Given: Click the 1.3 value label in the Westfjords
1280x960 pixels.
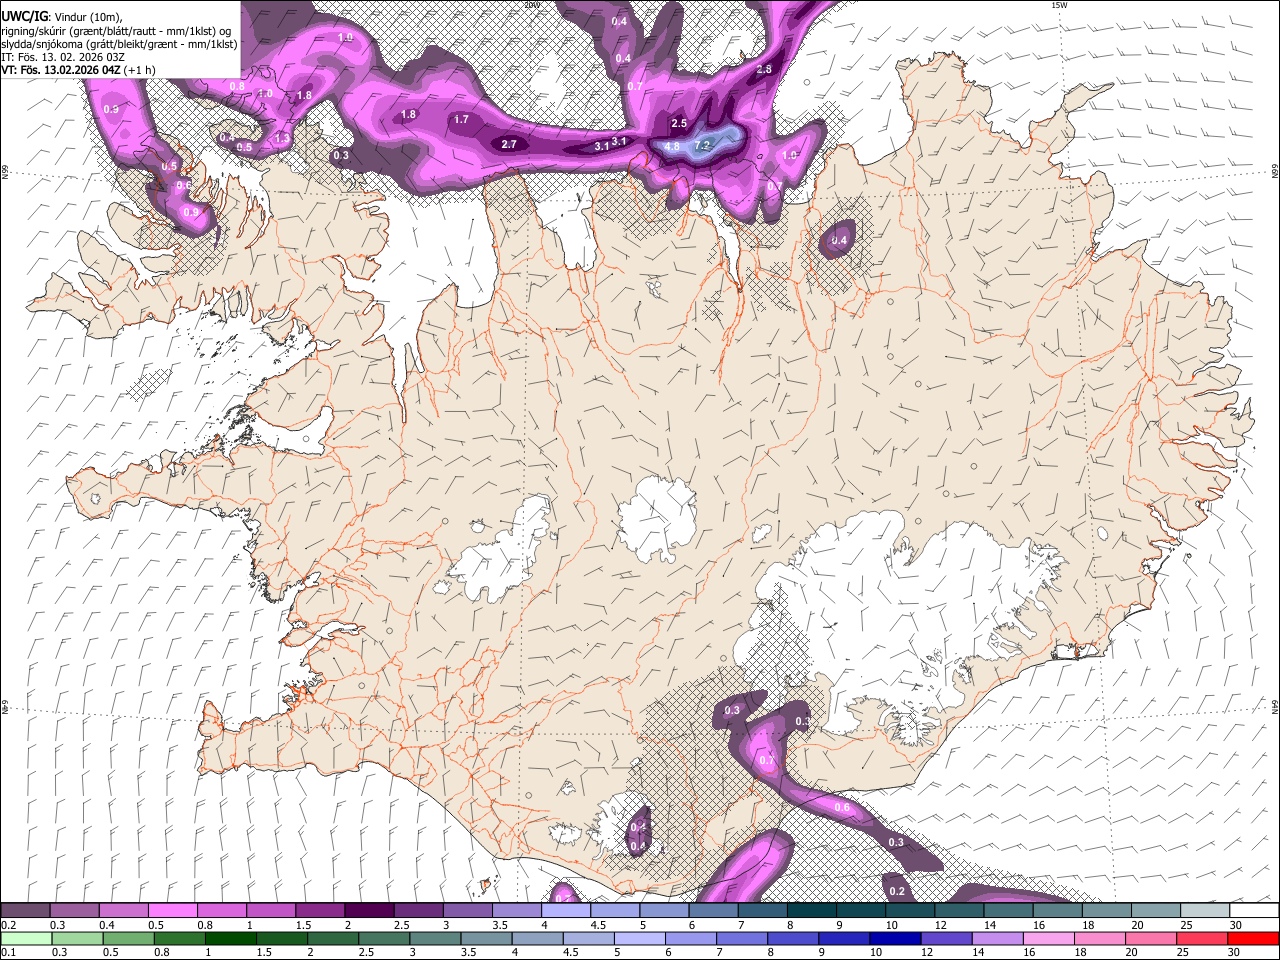Looking at the screenshot, I should tap(283, 138).
